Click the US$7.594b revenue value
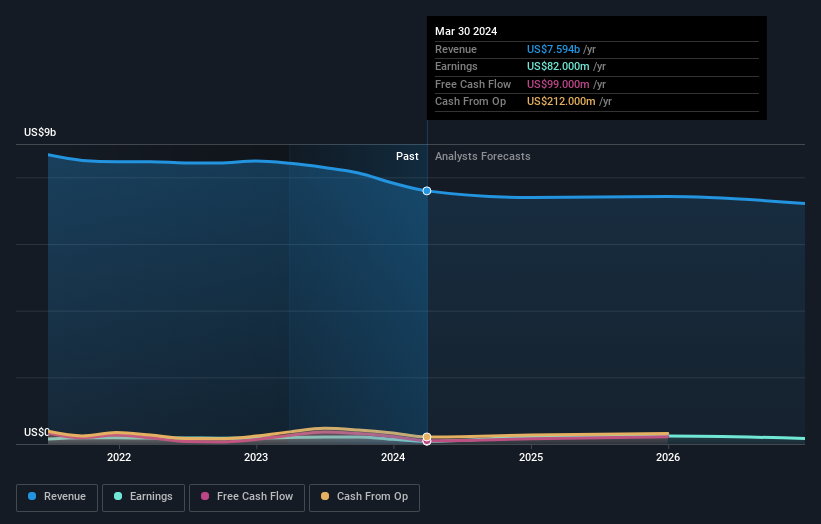 click(x=553, y=49)
